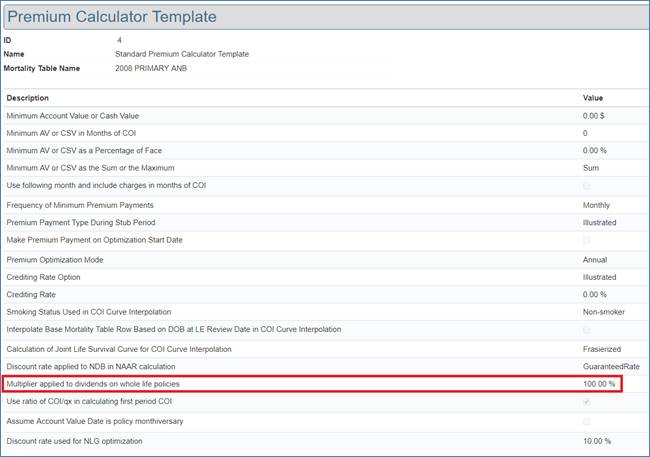Enable 'Make Premium Payment on Optimization Start Date' checkbox
Screen dimensions: 650x457
[586, 240]
